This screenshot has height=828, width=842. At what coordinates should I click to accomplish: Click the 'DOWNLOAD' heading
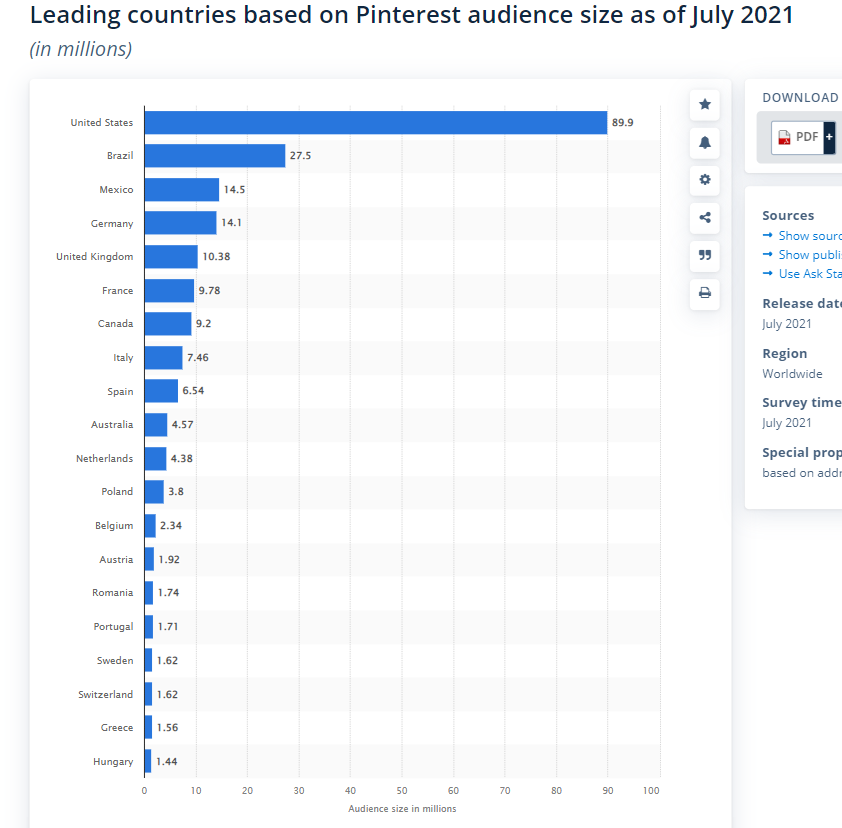[800, 98]
